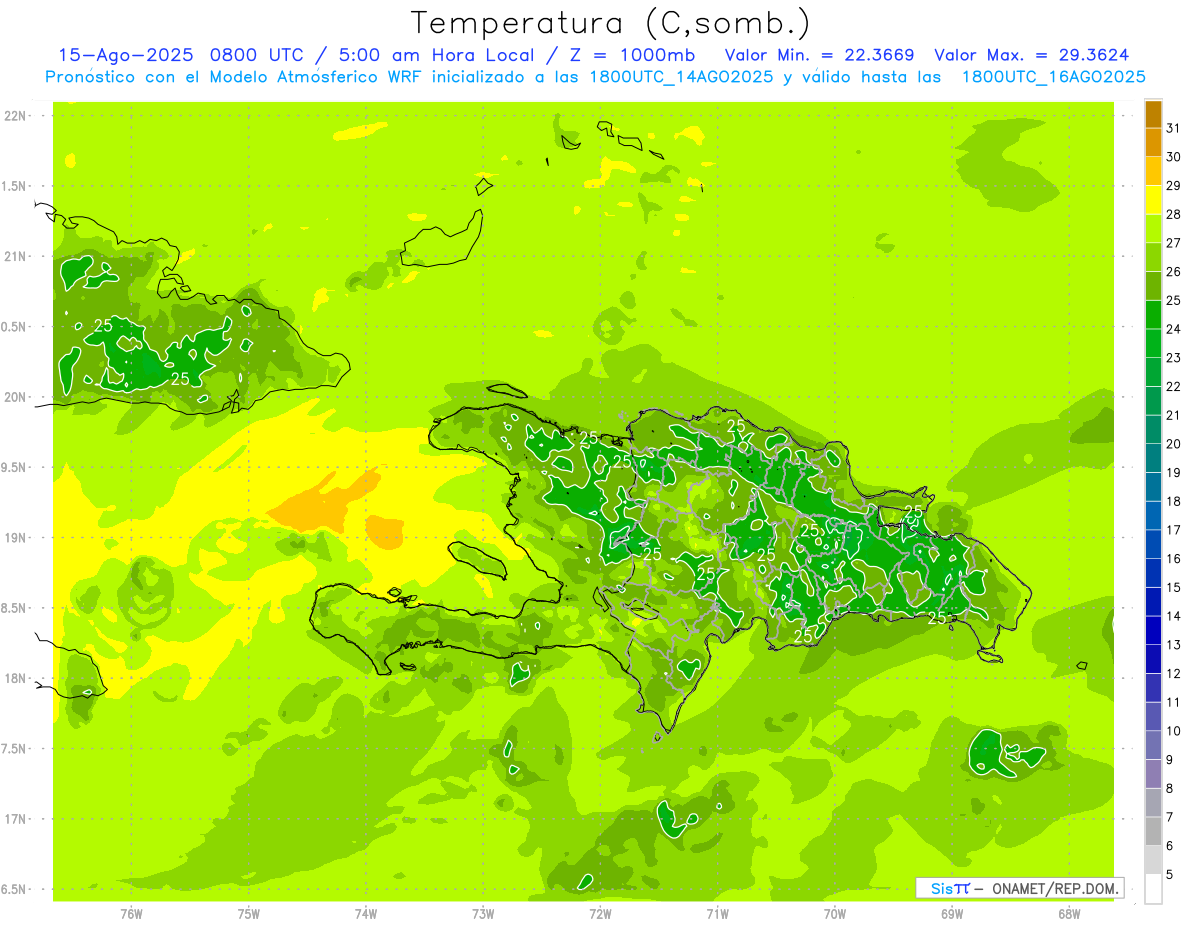Click the dark orange legend swatch above 31
Image resolution: width=1200 pixels, height=927 pixels.
tap(1153, 114)
